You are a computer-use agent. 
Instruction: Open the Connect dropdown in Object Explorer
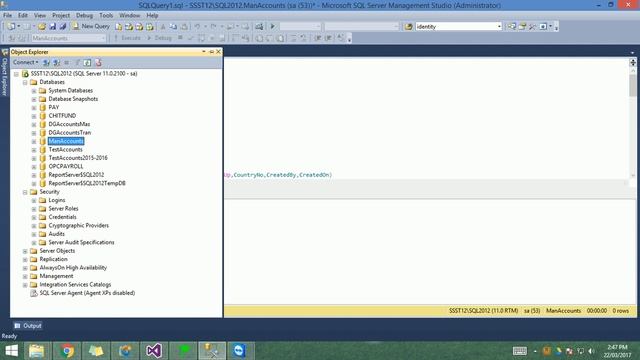click(x=26, y=62)
